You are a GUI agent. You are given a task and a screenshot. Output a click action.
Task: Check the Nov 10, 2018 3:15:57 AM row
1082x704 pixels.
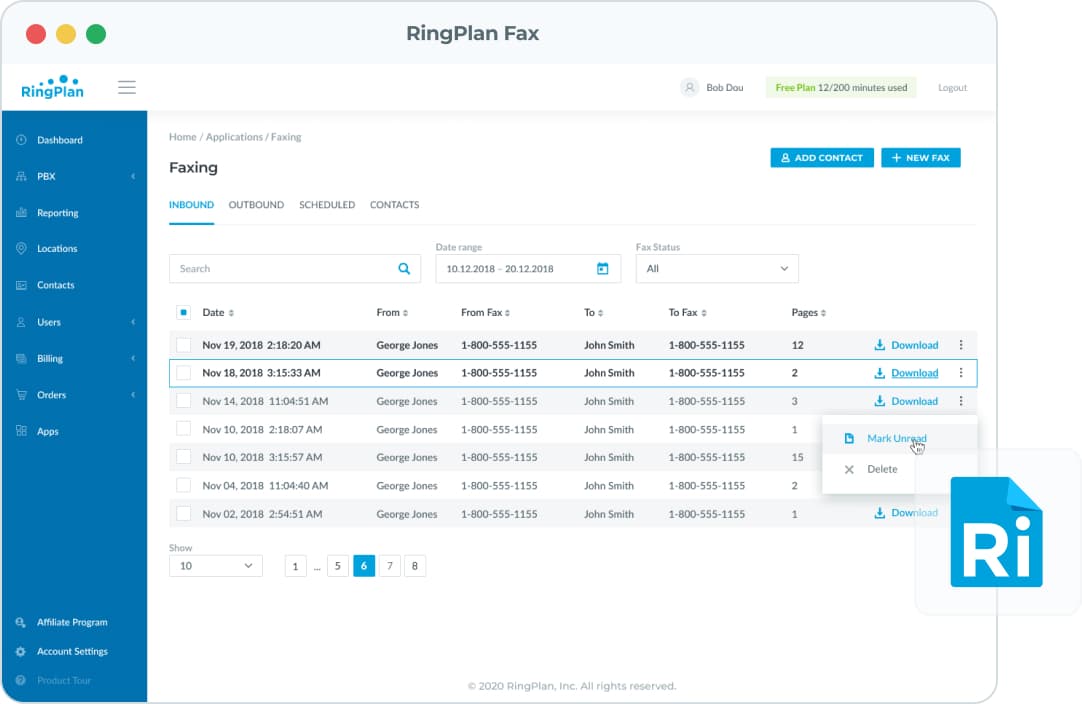tap(184, 457)
